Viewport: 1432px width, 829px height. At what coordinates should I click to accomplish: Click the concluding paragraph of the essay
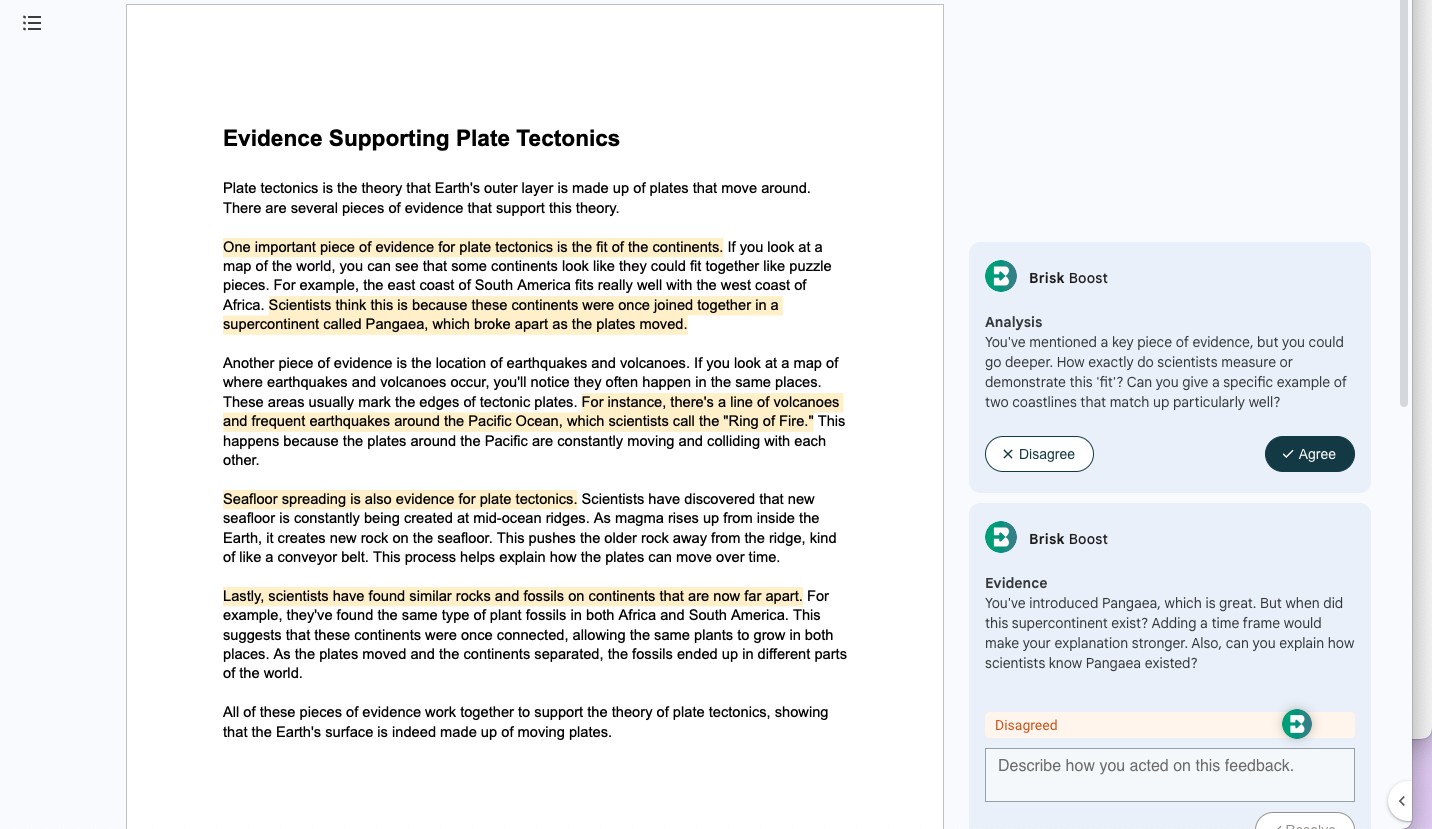(525, 722)
